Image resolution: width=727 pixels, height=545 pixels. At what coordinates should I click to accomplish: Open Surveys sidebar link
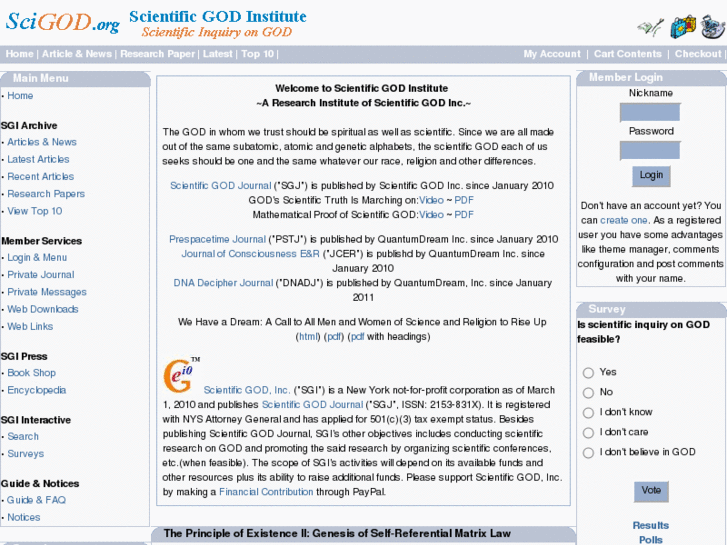click(26, 454)
